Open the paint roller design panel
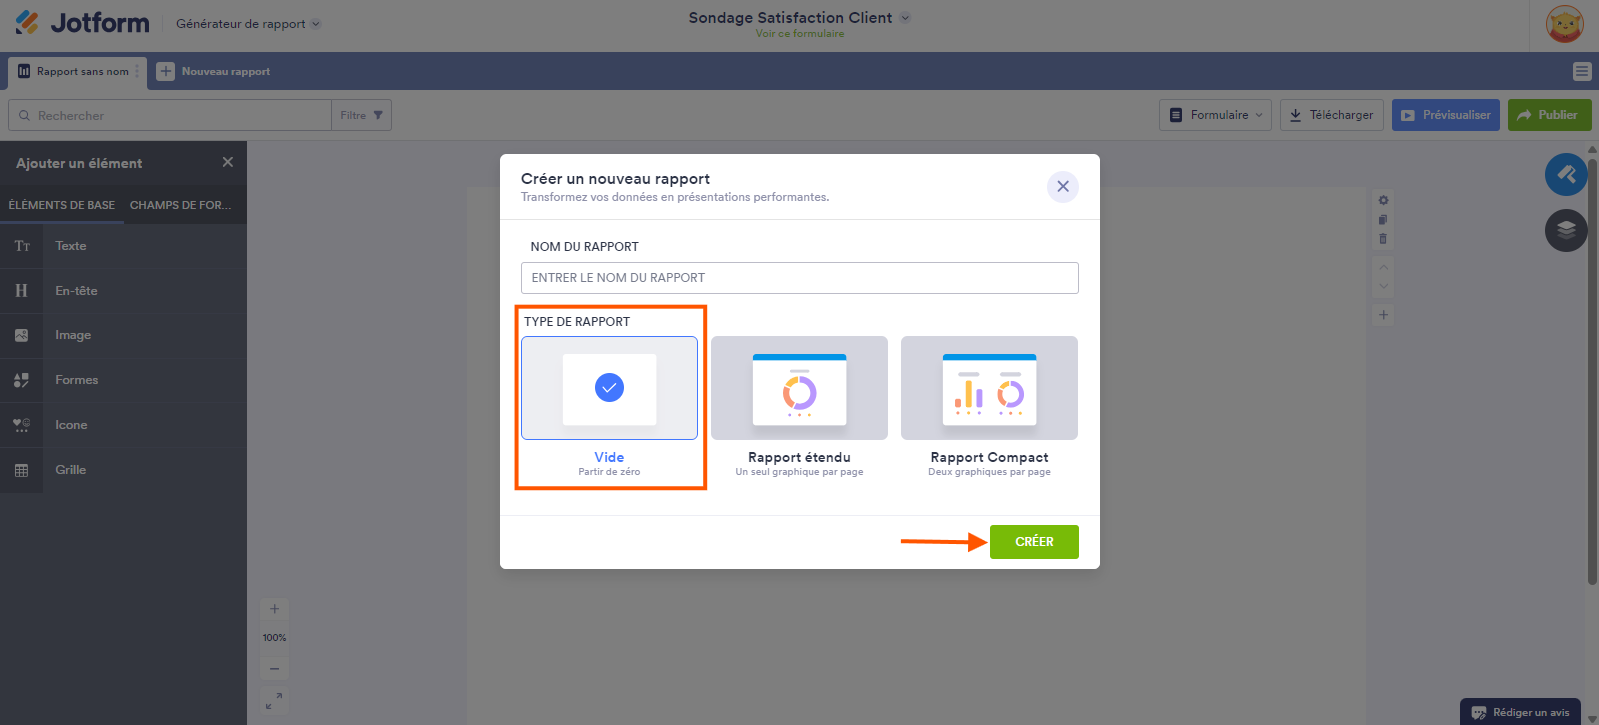This screenshot has width=1599, height=725. [1565, 175]
